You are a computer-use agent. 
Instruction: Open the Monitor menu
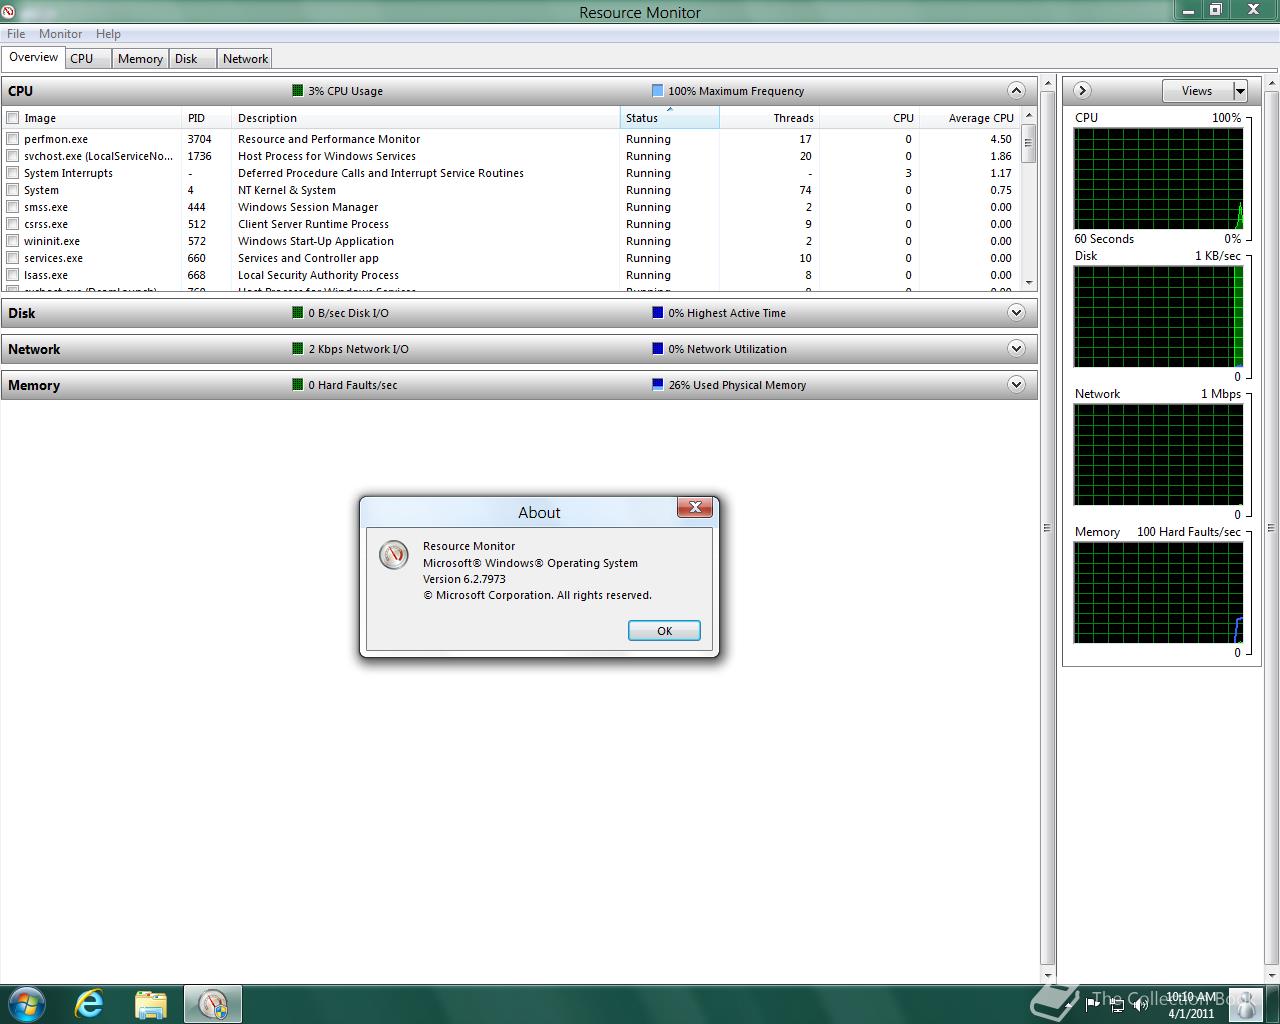tap(60, 33)
